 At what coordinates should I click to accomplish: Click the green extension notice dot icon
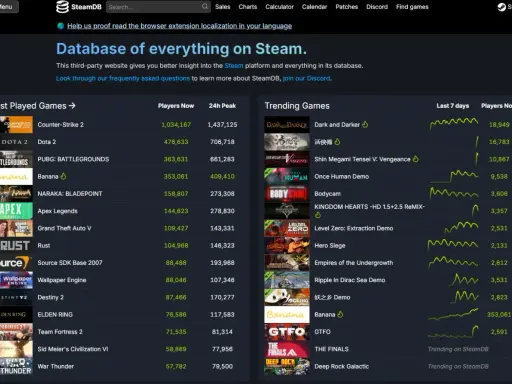pos(61,26)
